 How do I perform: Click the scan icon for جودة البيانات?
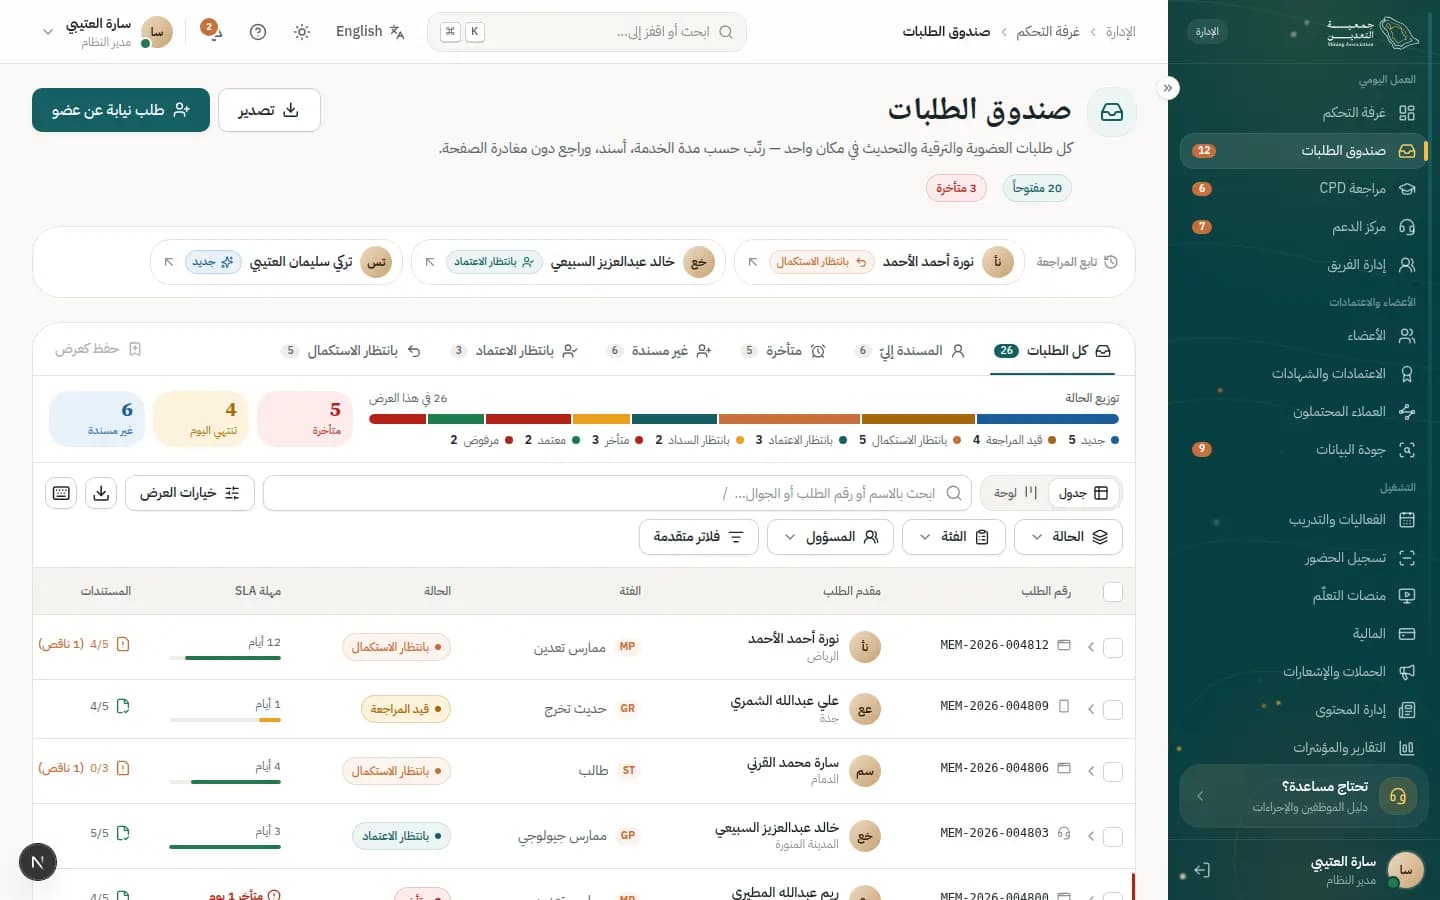pos(1407,450)
